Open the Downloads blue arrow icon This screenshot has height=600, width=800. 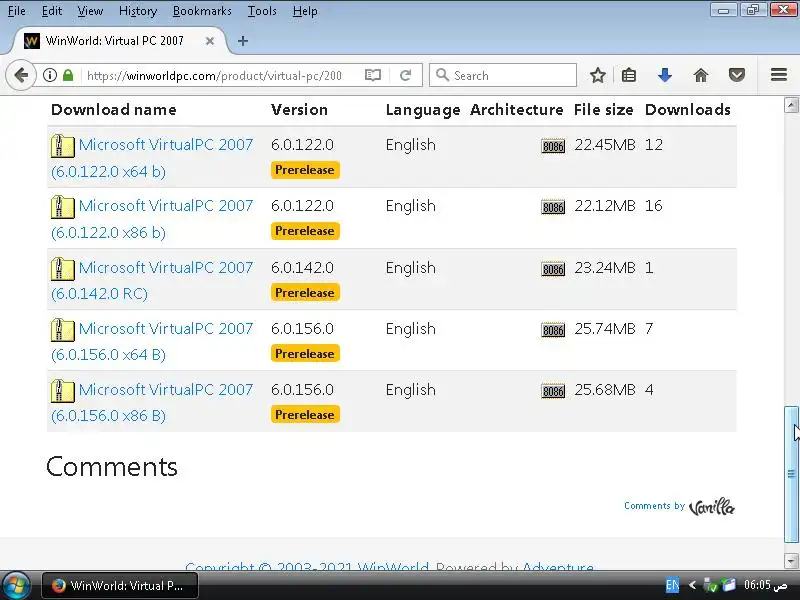point(664,76)
